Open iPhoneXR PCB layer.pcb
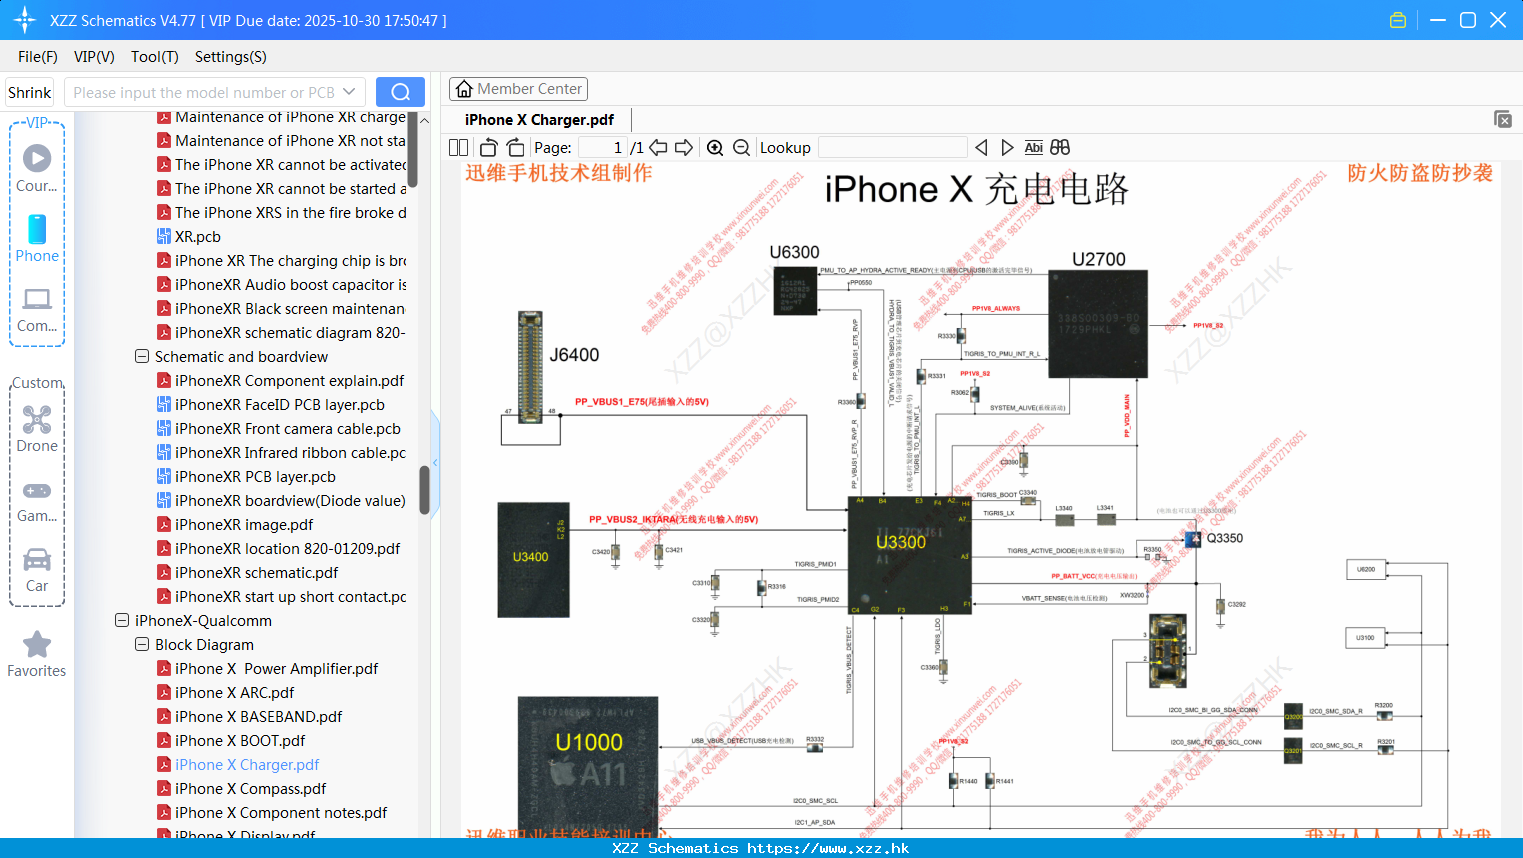 255,476
